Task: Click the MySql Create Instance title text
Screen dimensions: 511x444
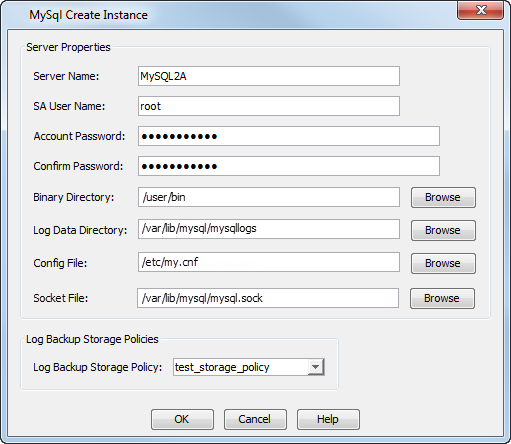Action: click(x=88, y=15)
